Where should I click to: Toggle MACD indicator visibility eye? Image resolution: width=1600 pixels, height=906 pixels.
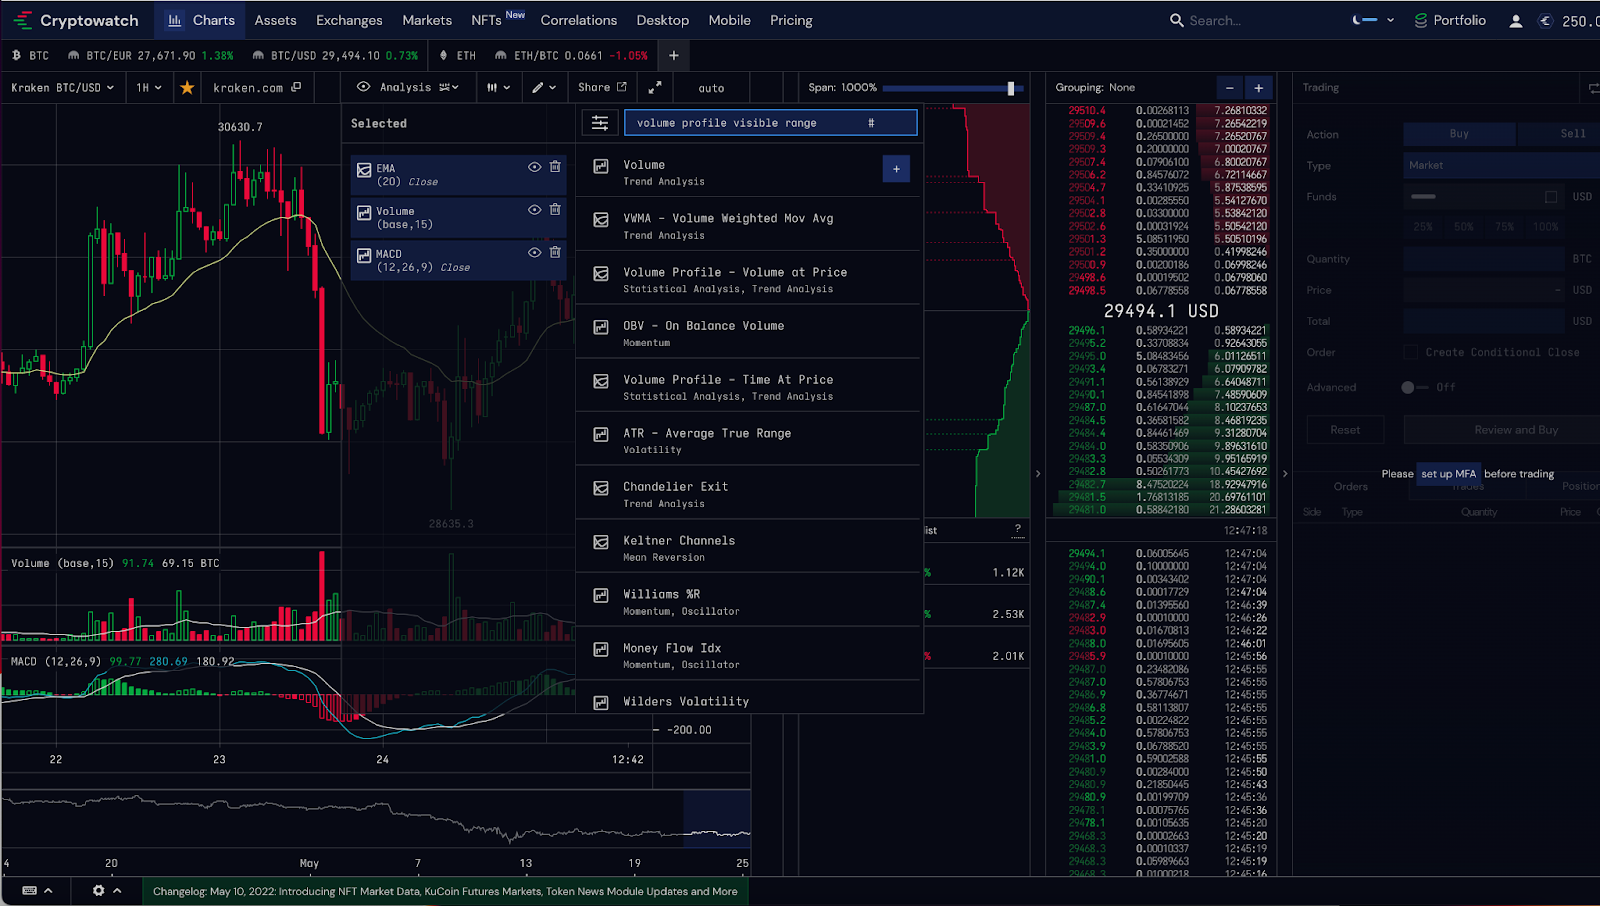click(x=534, y=253)
